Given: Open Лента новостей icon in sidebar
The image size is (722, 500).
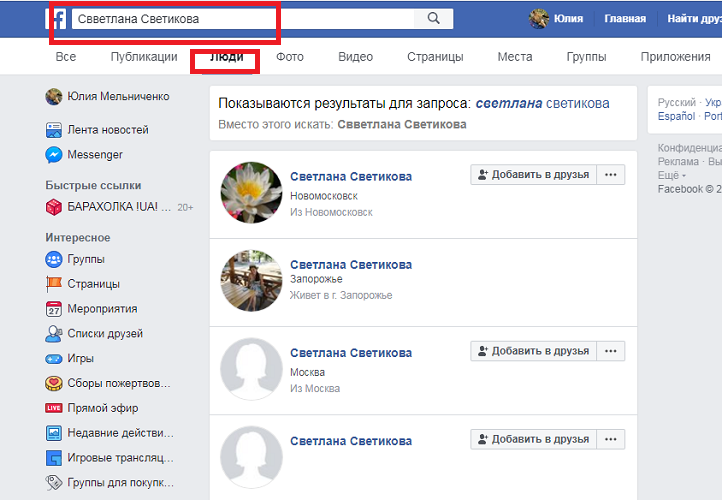Looking at the screenshot, I should click(54, 130).
